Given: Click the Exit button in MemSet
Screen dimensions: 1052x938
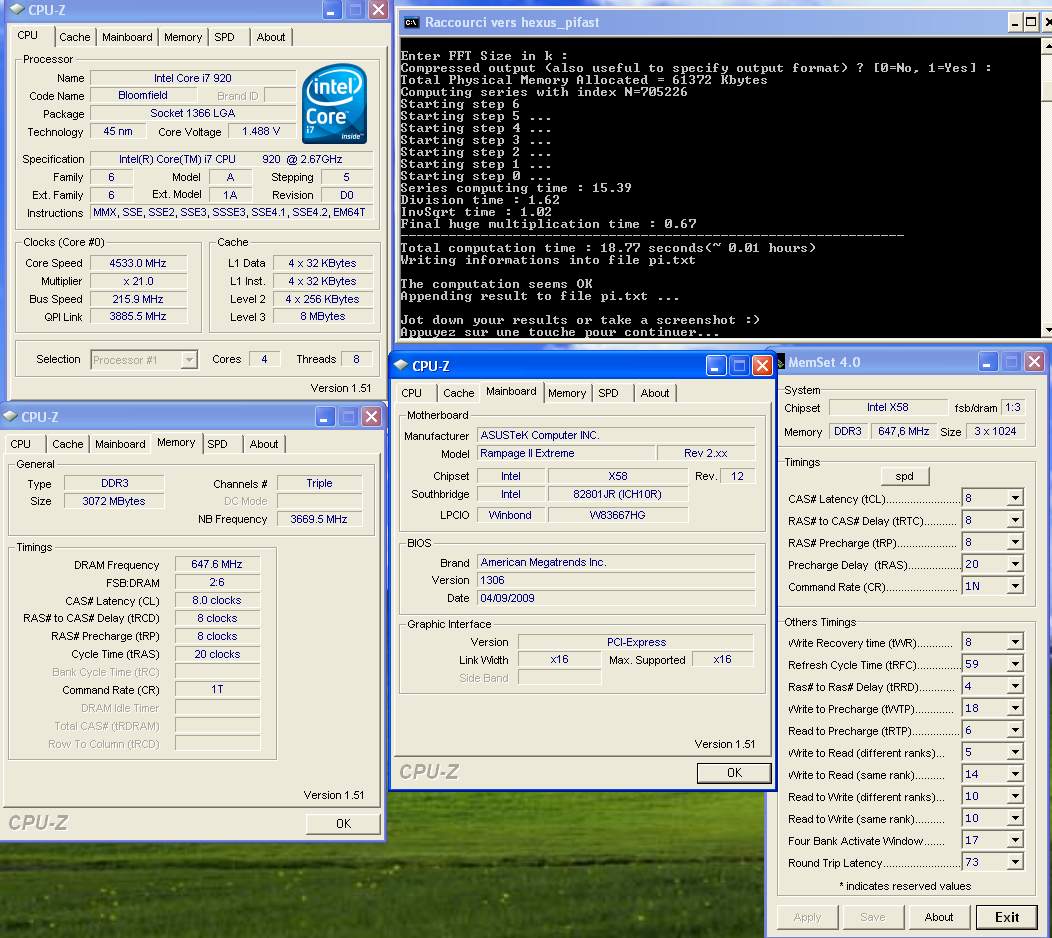Looking at the screenshot, I should 1006,917.
